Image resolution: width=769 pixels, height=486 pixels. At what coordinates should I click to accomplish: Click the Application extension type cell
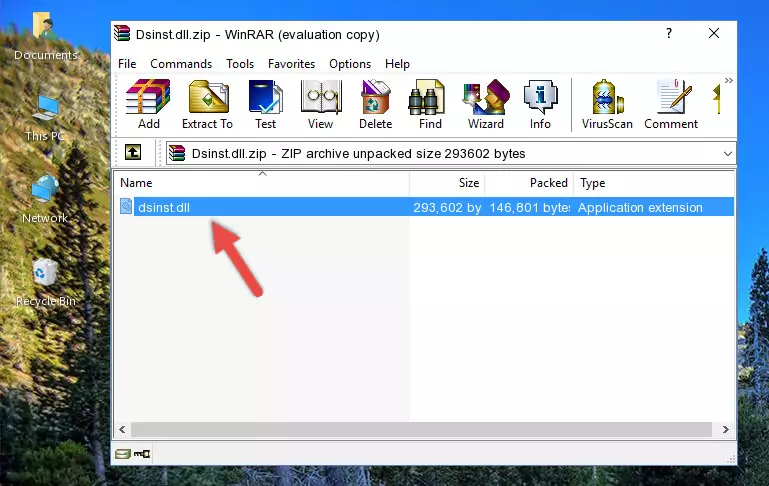(640, 207)
